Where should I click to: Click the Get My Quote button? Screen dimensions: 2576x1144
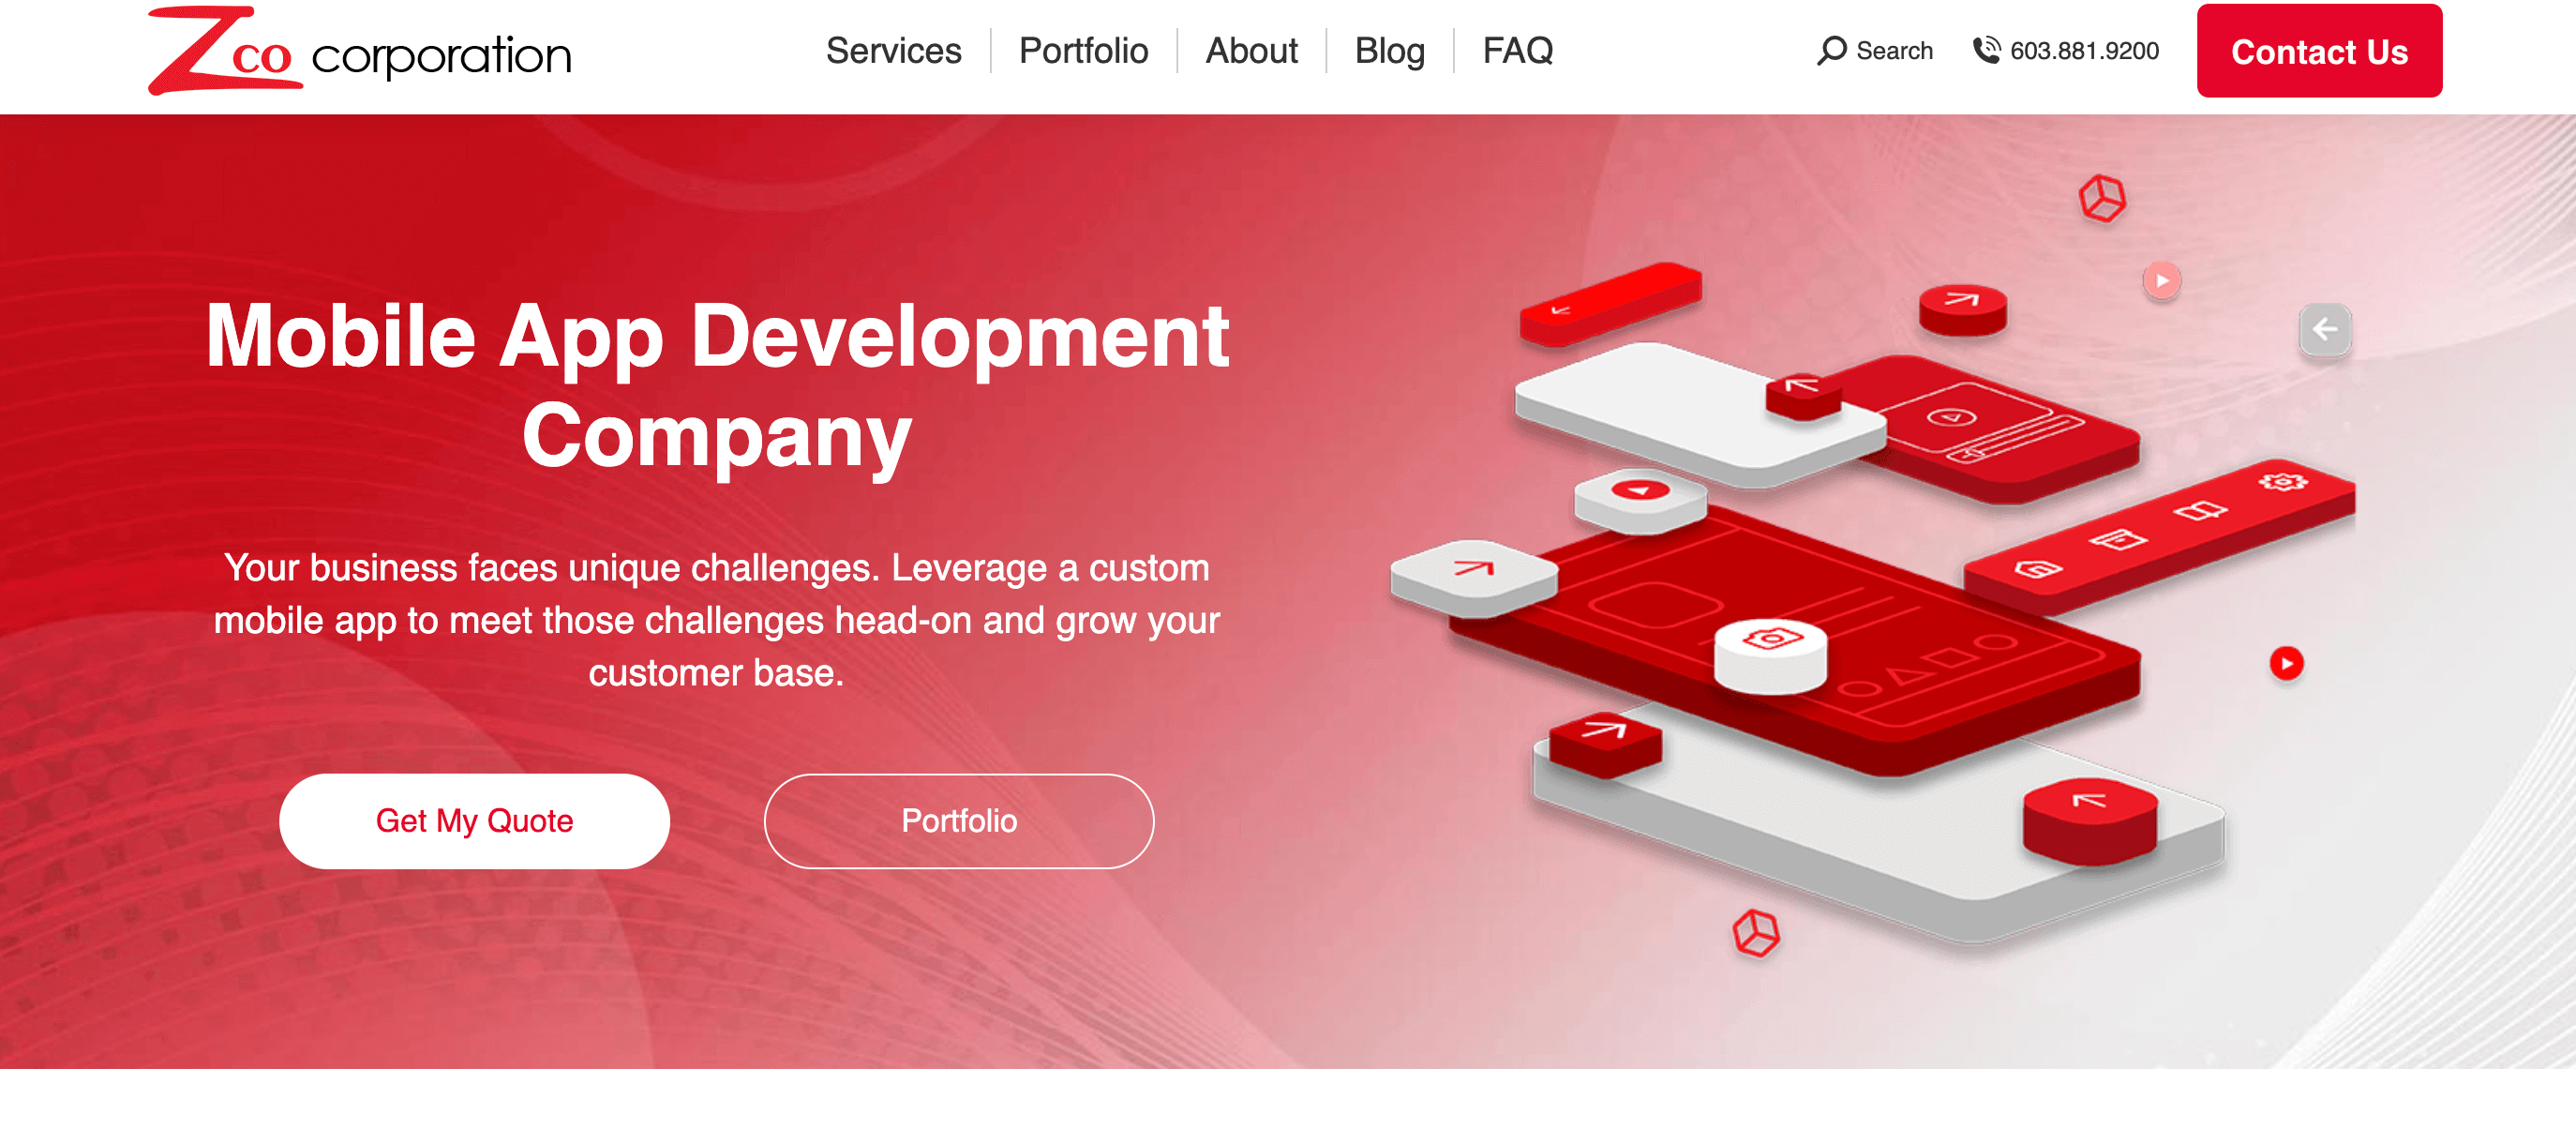[474, 820]
